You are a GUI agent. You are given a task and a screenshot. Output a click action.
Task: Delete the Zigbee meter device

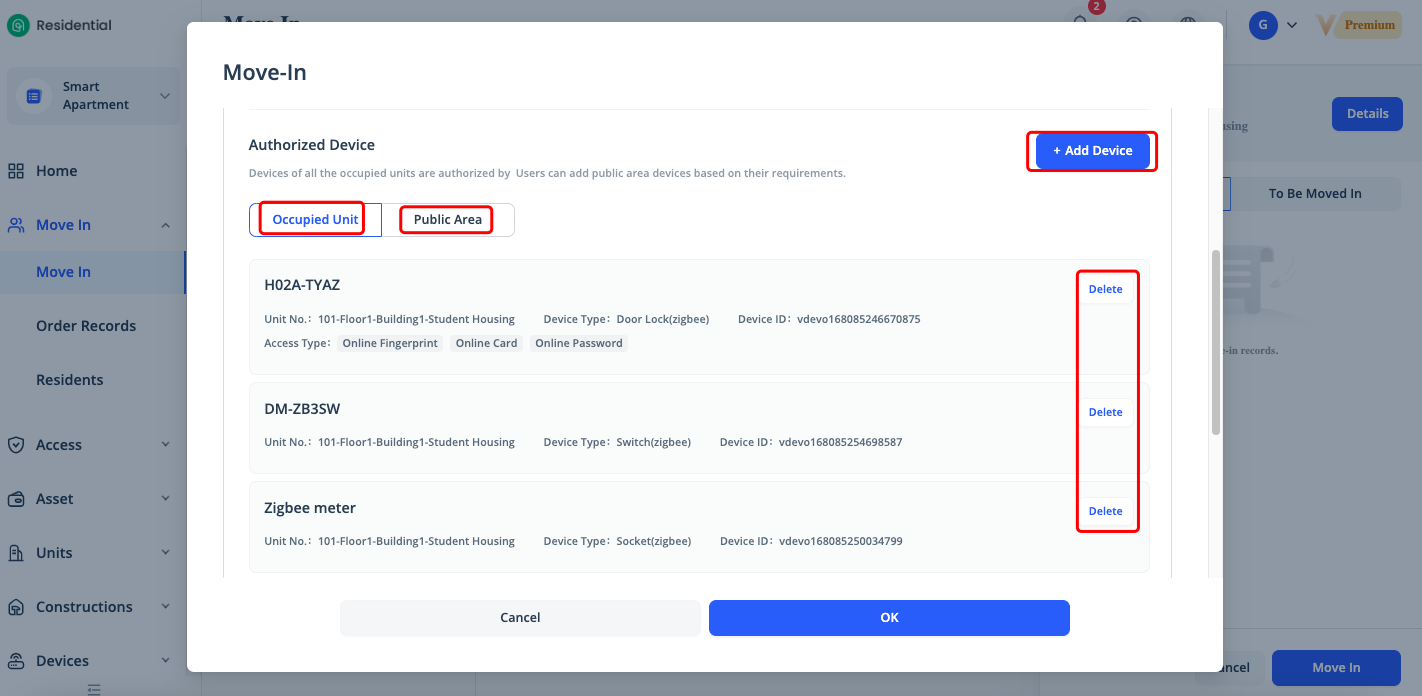pos(1105,511)
